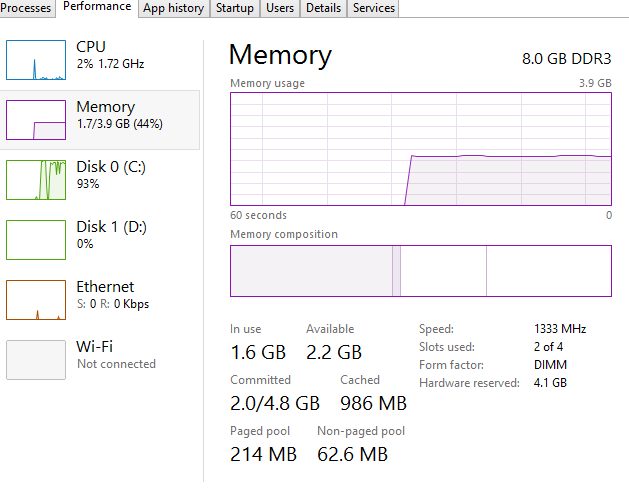Image resolution: width=629 pixels, height=495 pixels.
Task: Click the Memory heading title
Action: 280,55
